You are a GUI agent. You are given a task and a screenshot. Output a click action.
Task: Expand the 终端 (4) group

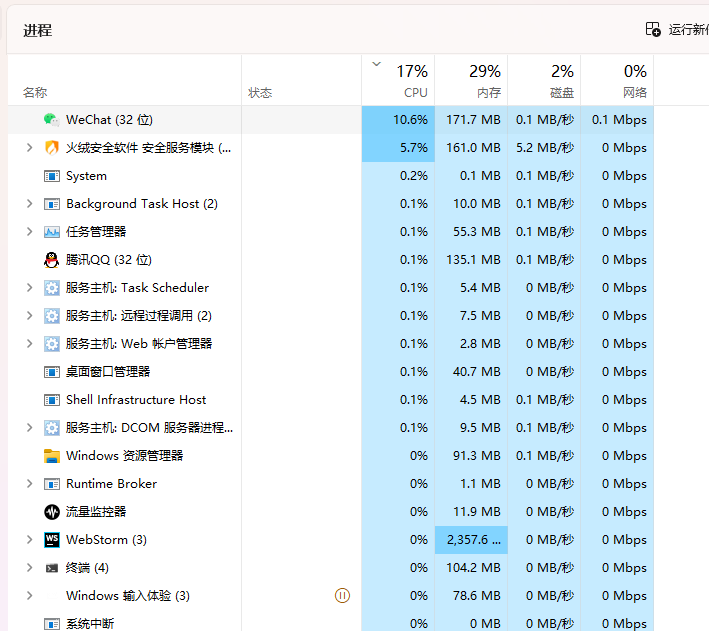tap(29, 568)
